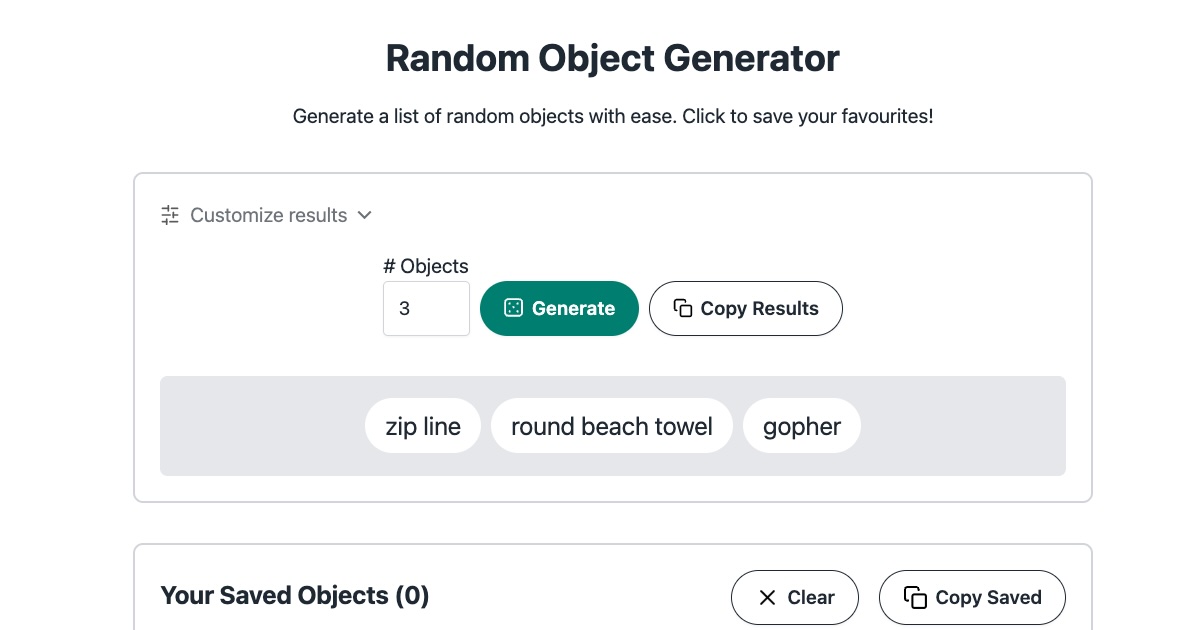Click the X icon in Clear button

(767, 597)
